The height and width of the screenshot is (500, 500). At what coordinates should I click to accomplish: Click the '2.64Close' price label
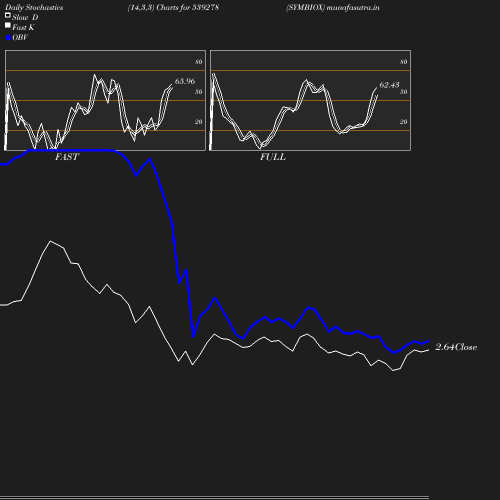coord(456,347)
